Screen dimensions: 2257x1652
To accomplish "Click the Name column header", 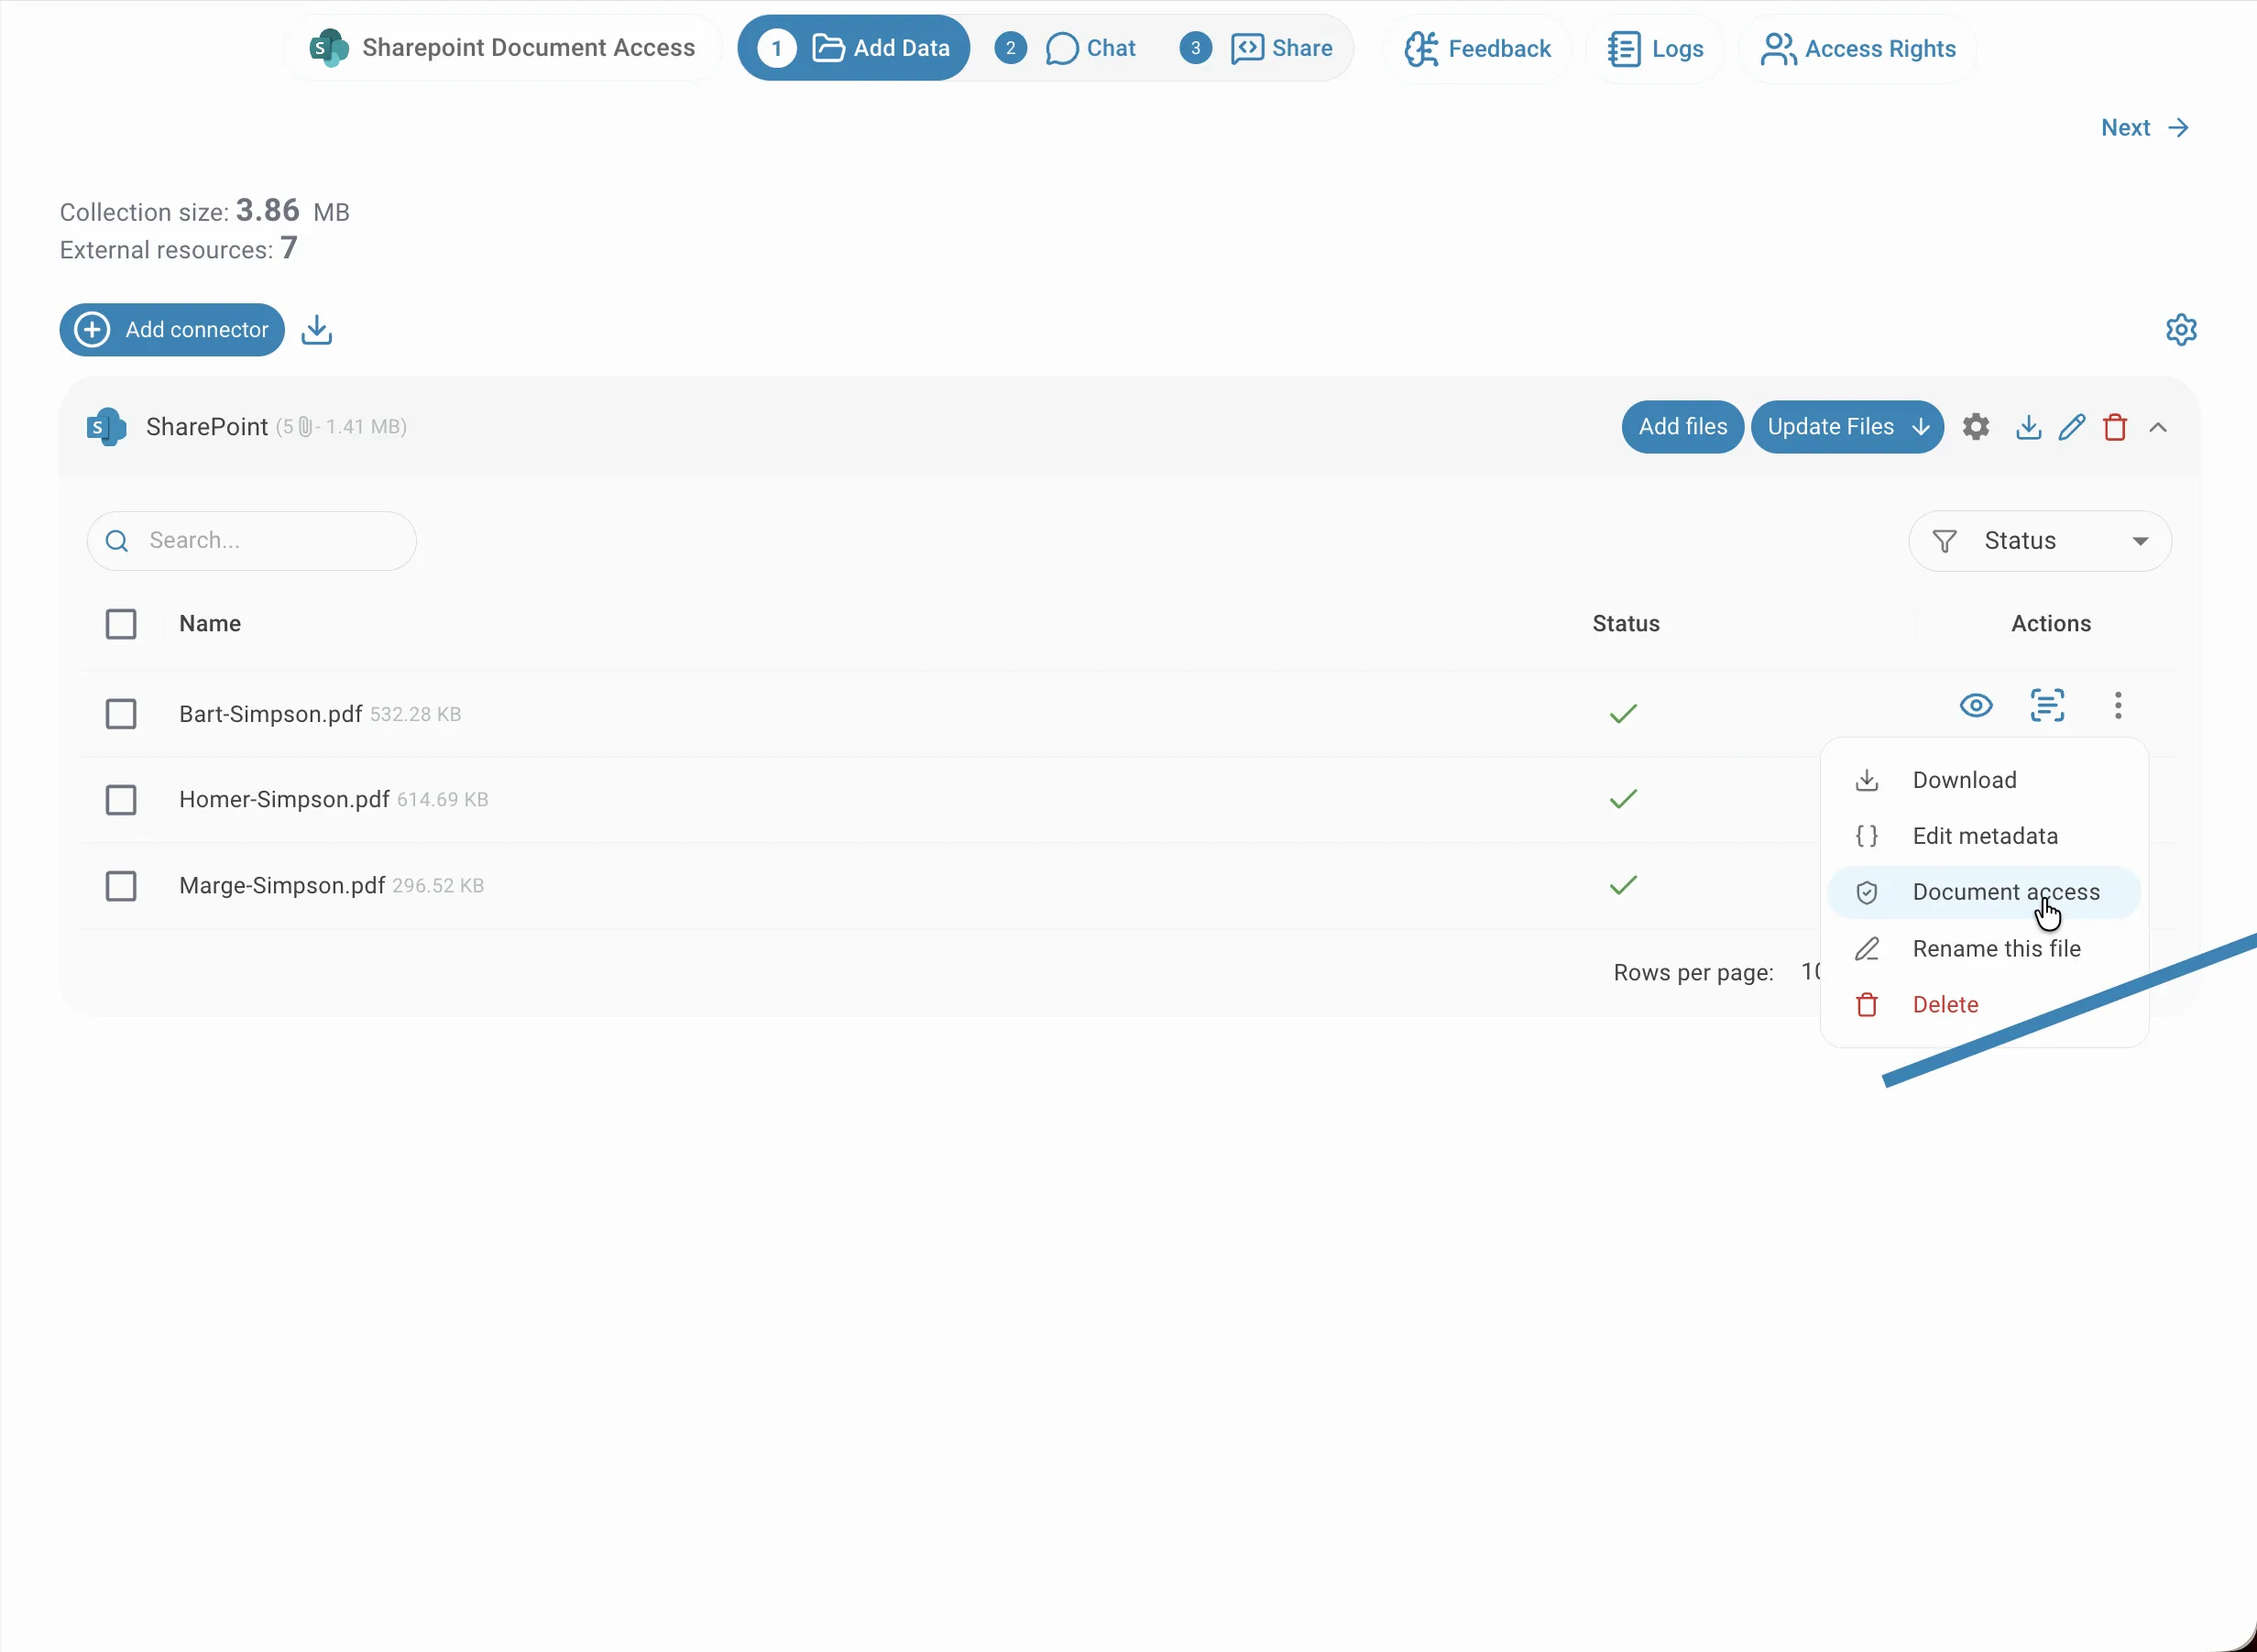I will 210,624.
